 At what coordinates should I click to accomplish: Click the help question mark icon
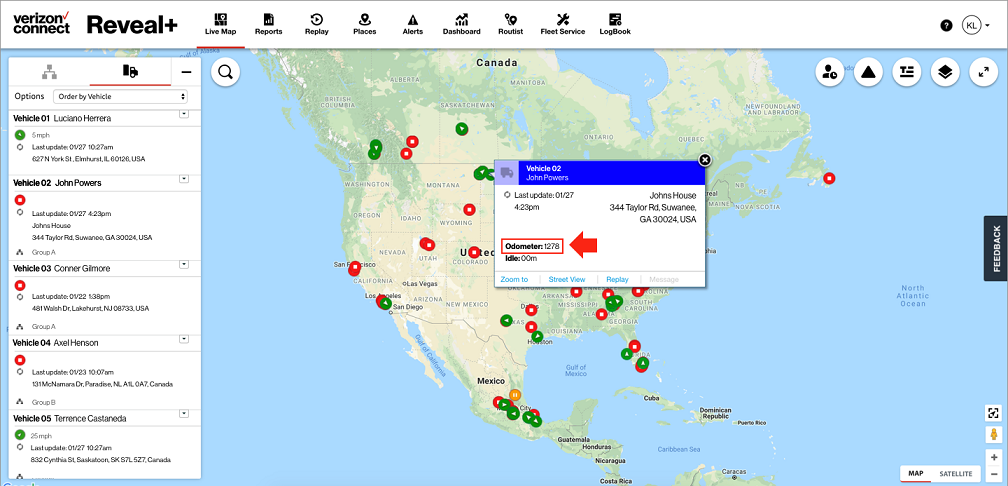click(x=946, y=25)
